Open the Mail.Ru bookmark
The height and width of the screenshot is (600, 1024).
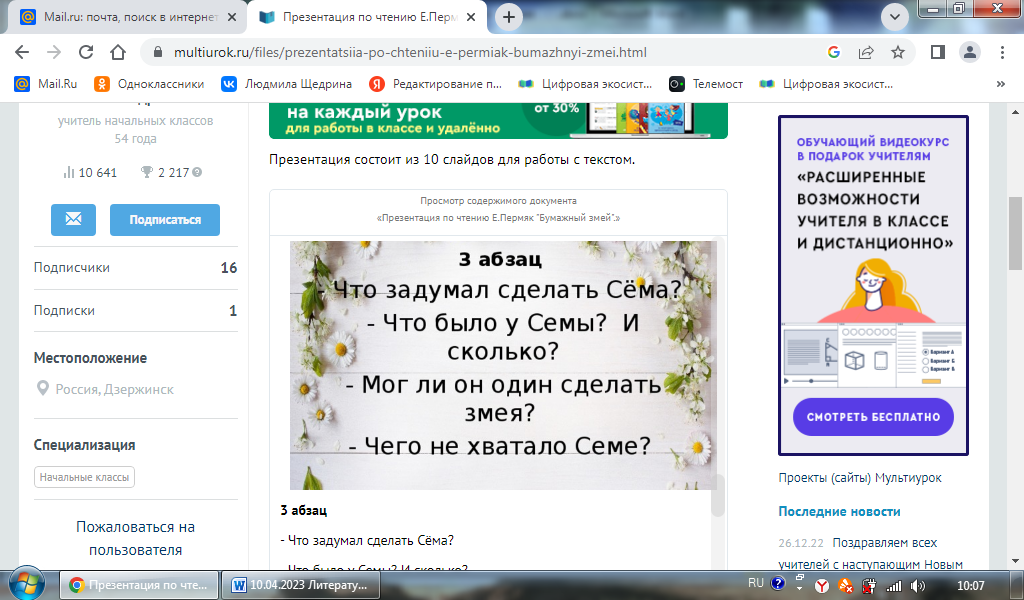pos(46,84)
